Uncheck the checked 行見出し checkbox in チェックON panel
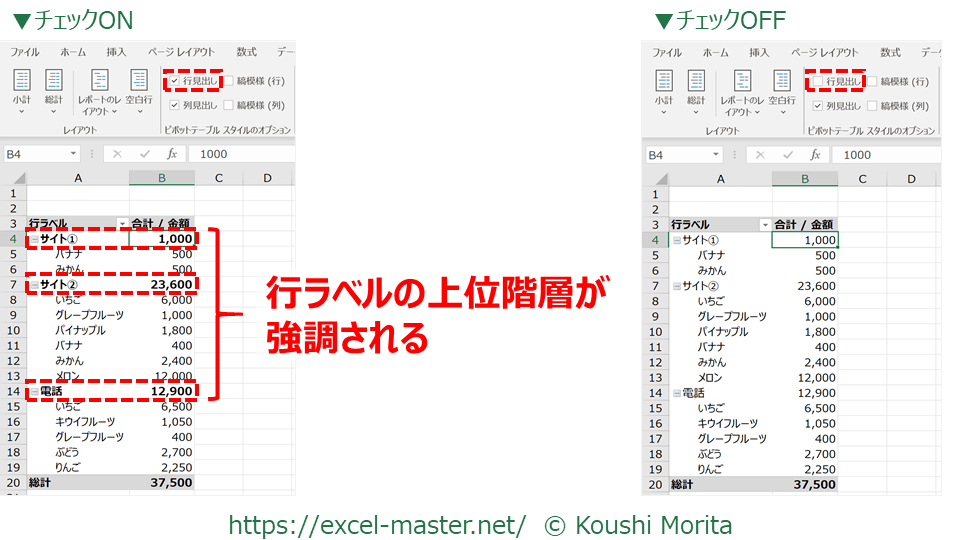Viewport: 960px width, 540px height. (x=175, y=81)
